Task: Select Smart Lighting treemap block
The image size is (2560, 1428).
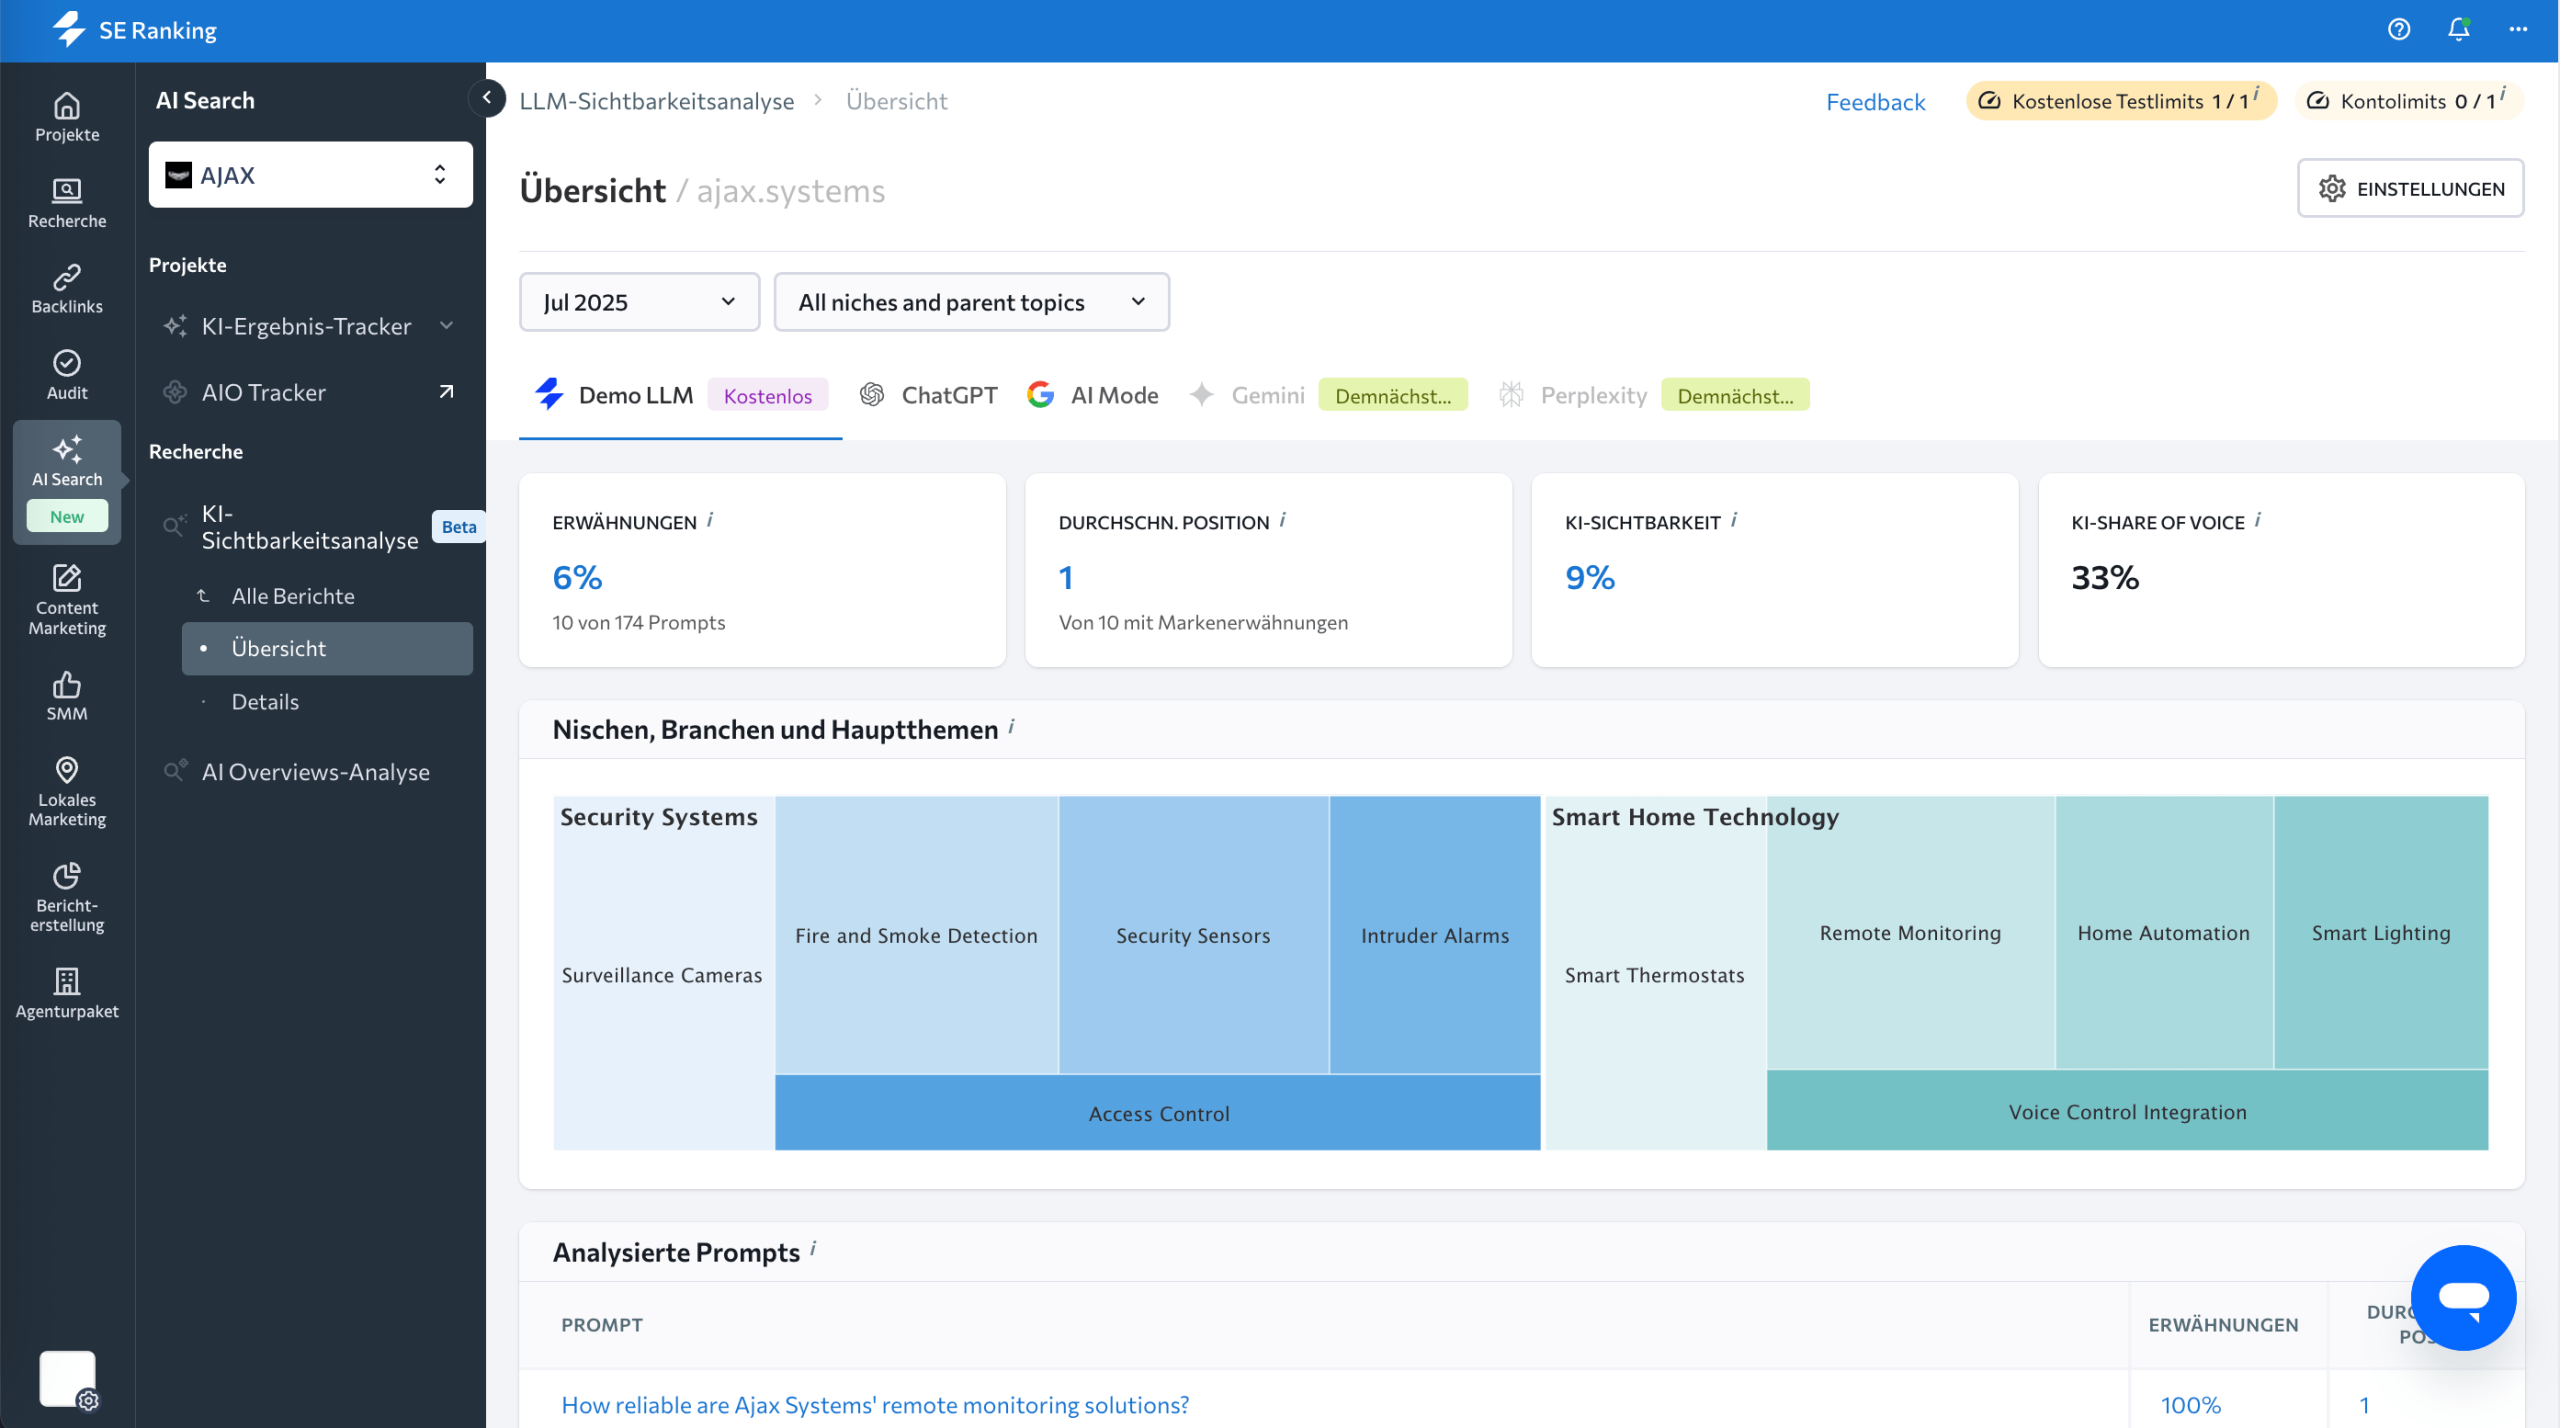Action: tap(2381, 933)
